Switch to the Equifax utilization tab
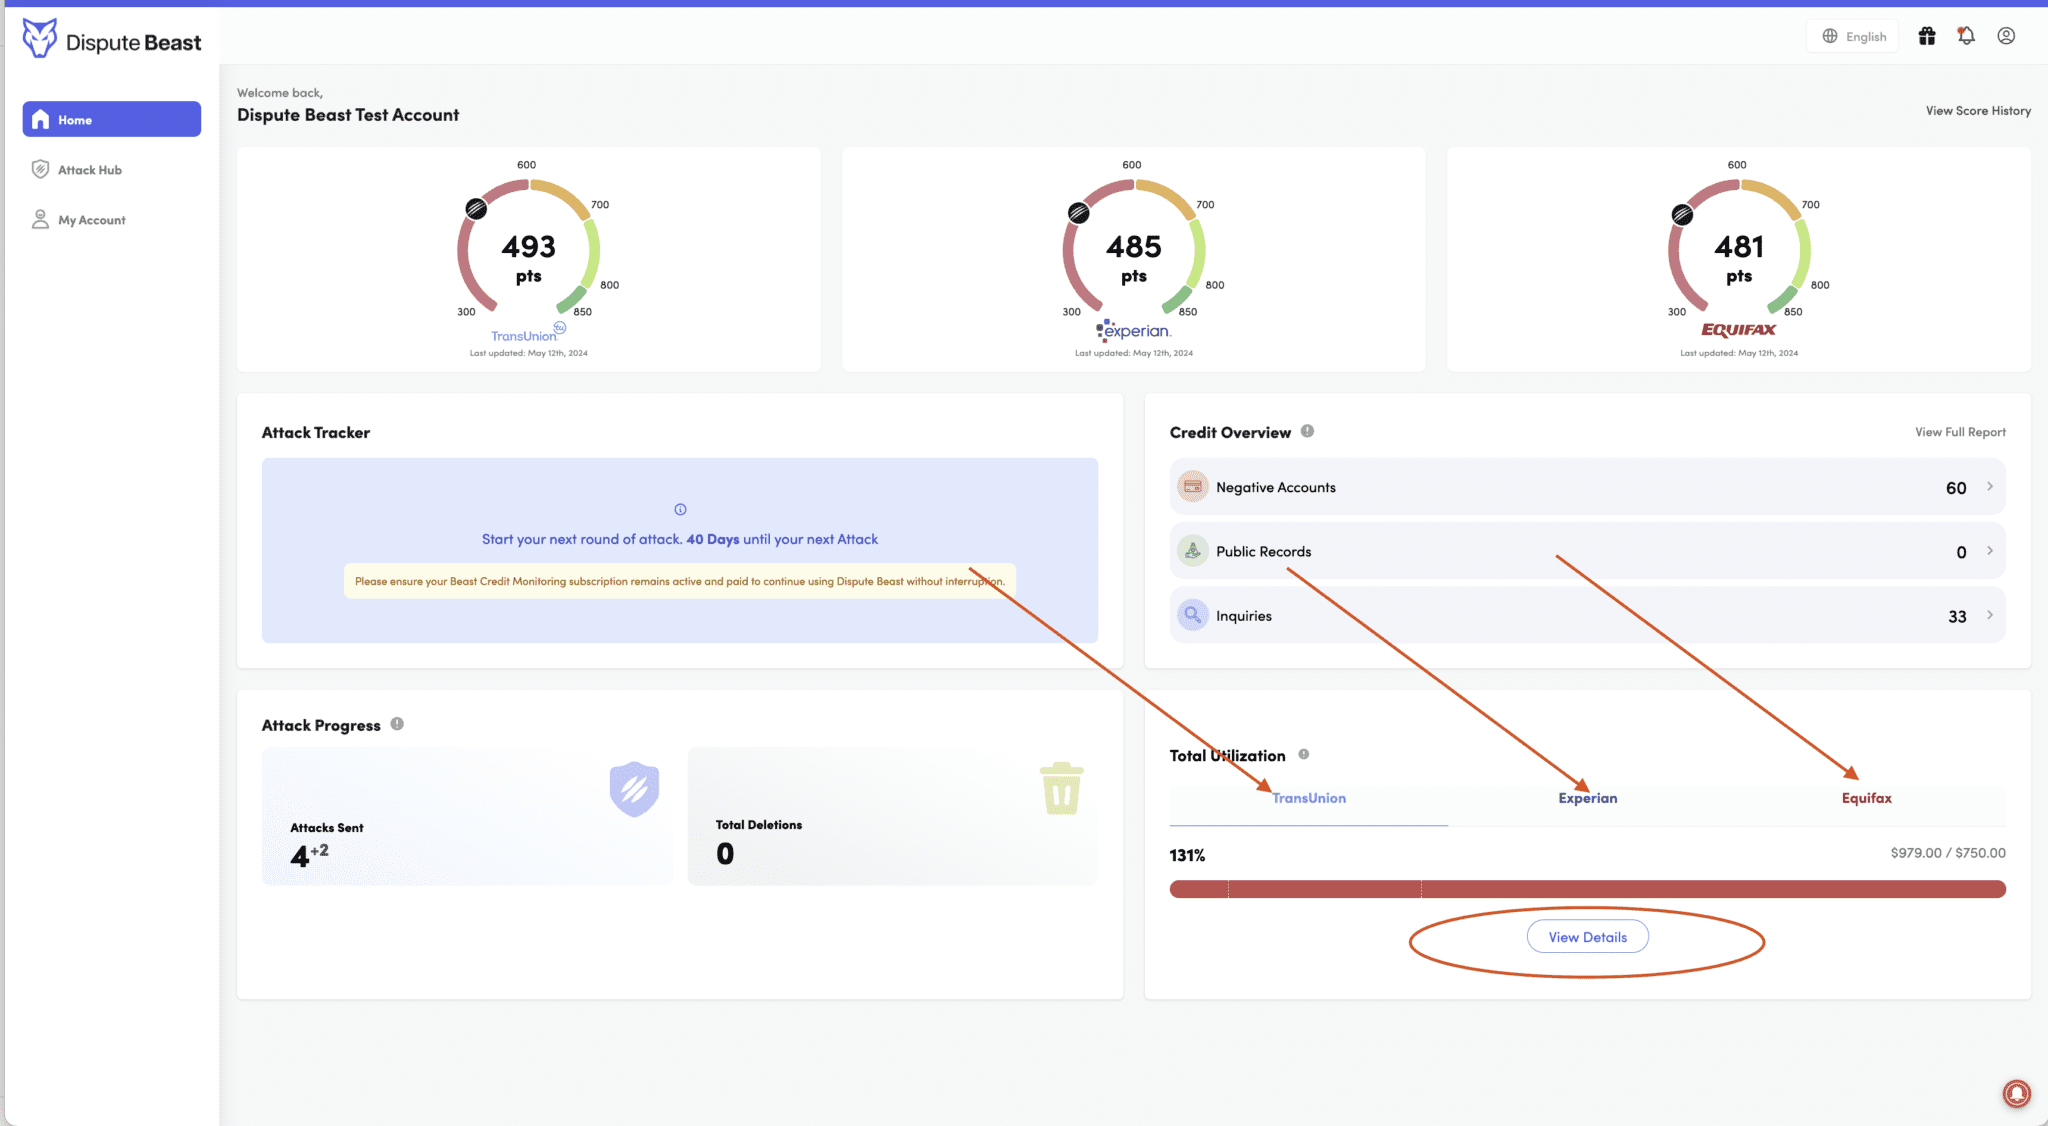 1866,798
